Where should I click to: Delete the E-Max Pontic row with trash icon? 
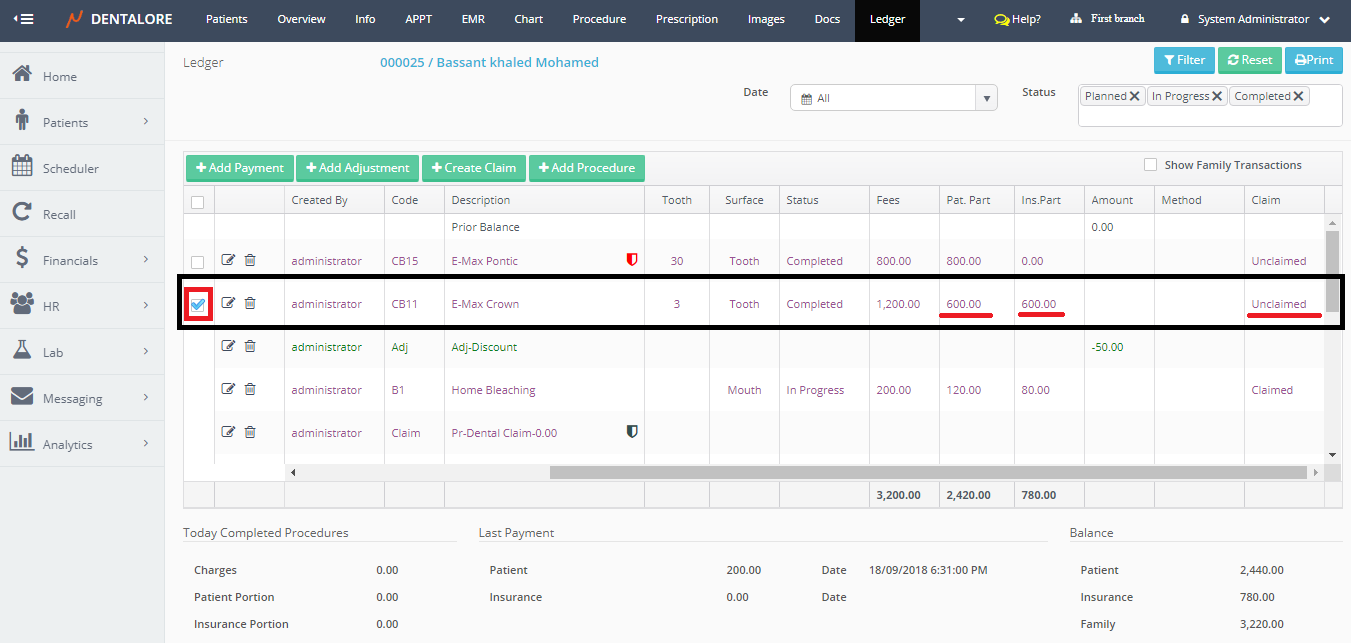(250, 260)
